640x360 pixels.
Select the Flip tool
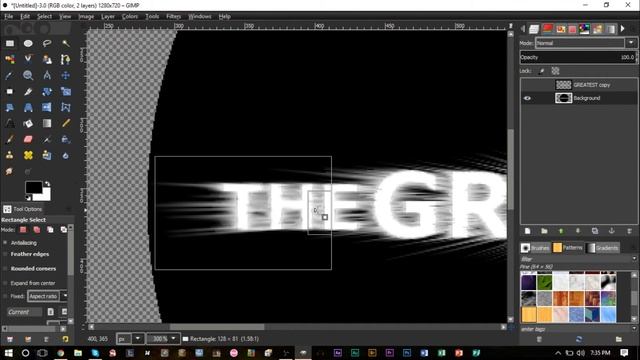tap(47, 107)
